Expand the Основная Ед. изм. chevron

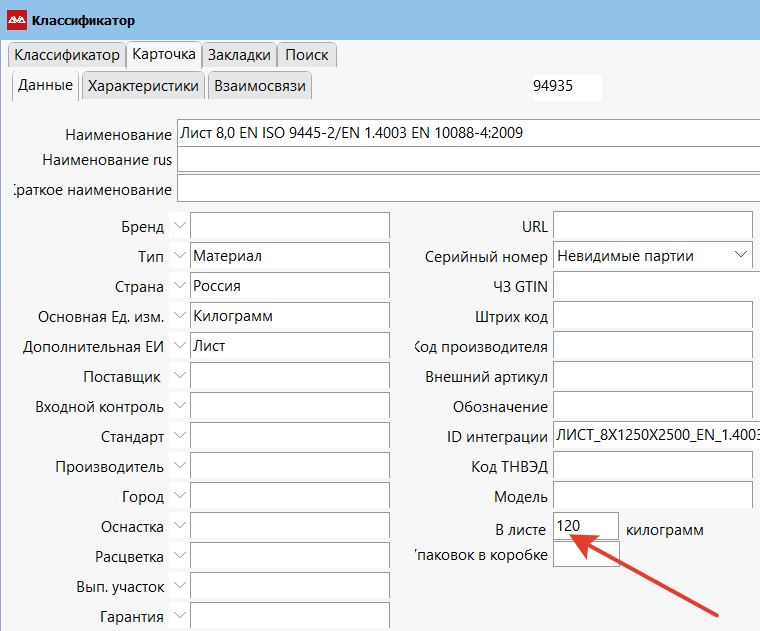coord(180,316)
